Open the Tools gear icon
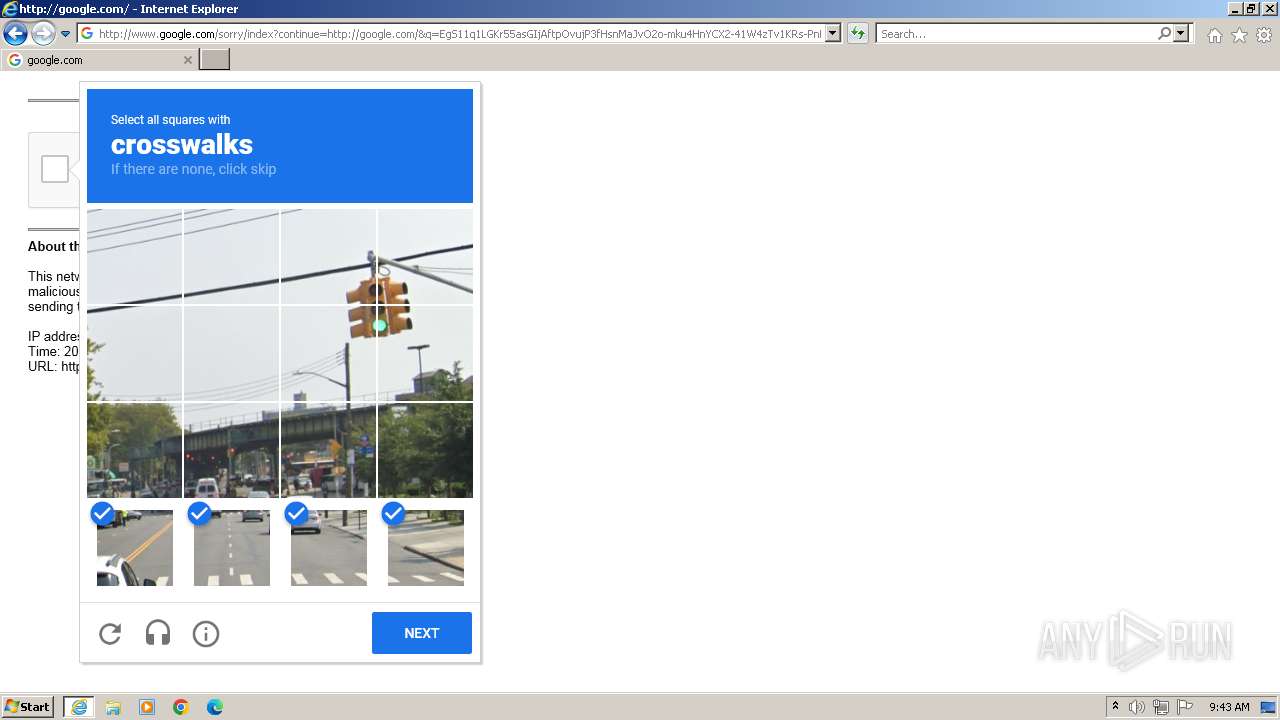 [x=1264, y=35]
